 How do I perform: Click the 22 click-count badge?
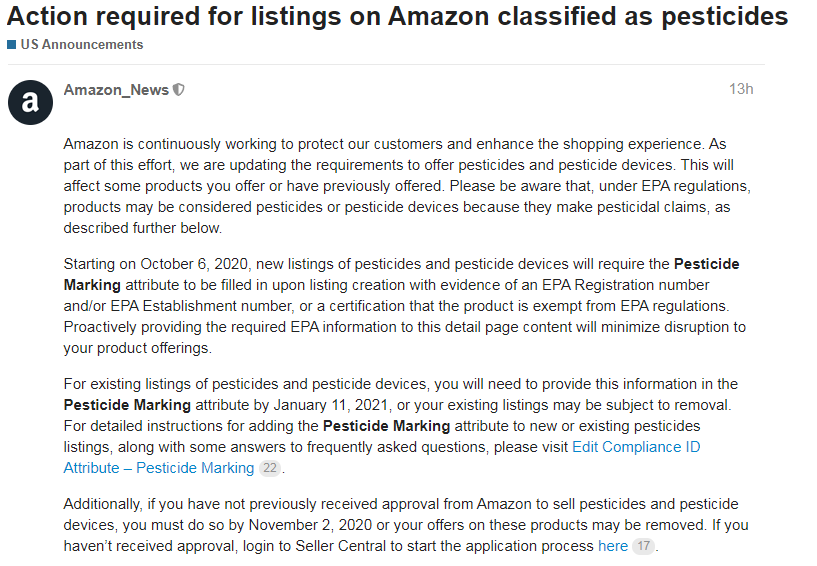(x=269, y=468)
